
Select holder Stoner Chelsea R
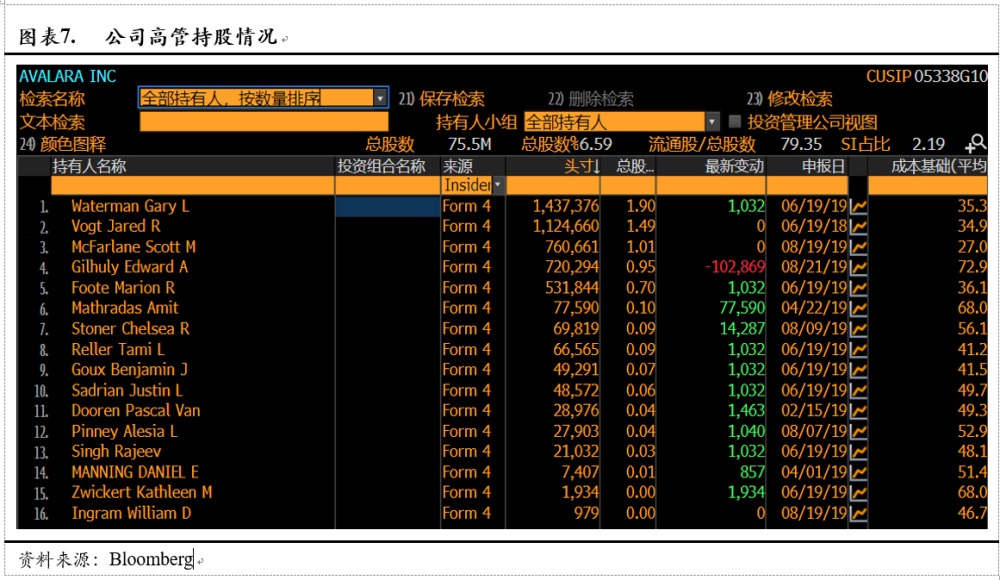[x=131, y=329]
